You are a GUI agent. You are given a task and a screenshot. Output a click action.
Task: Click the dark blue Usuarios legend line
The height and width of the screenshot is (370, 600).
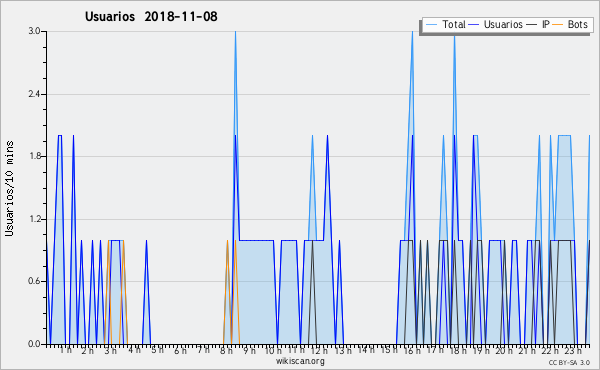tap(474, 24)
